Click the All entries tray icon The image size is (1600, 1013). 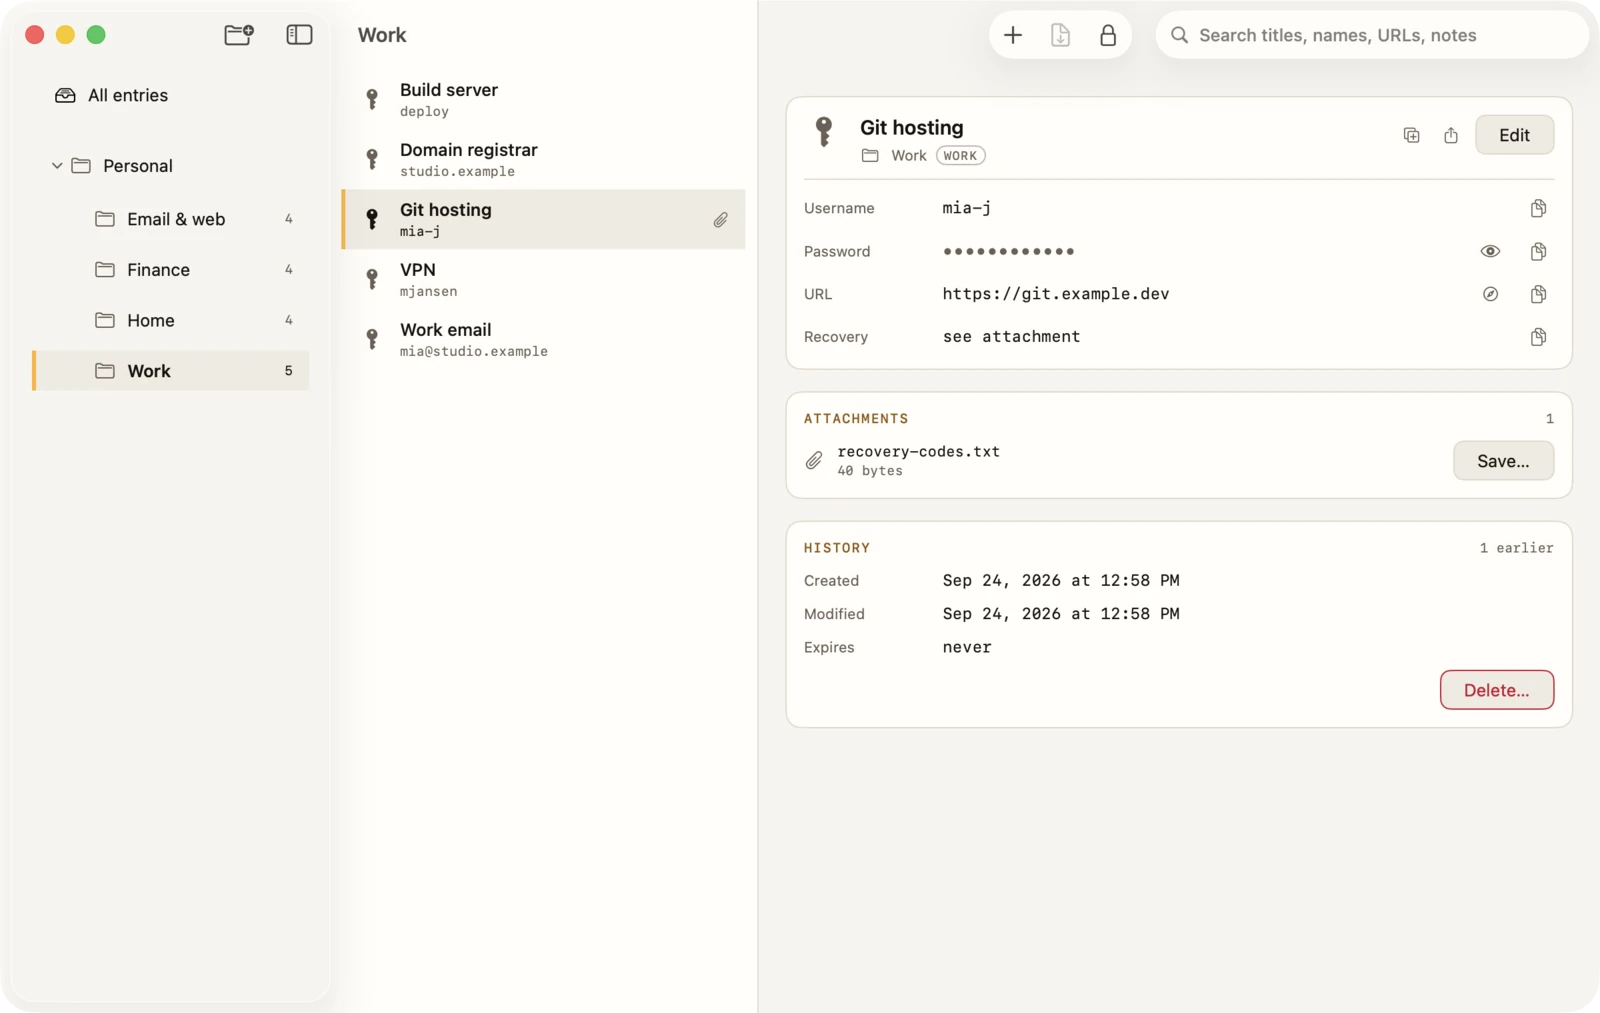(x=65, y=95)
